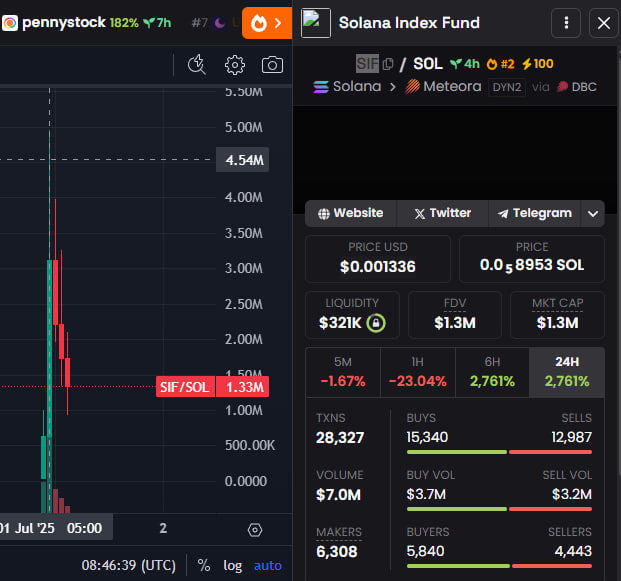This screenshot has height=581, width=621.
Task: Click the #2 trending flame badge
Action: coord(501,64)
